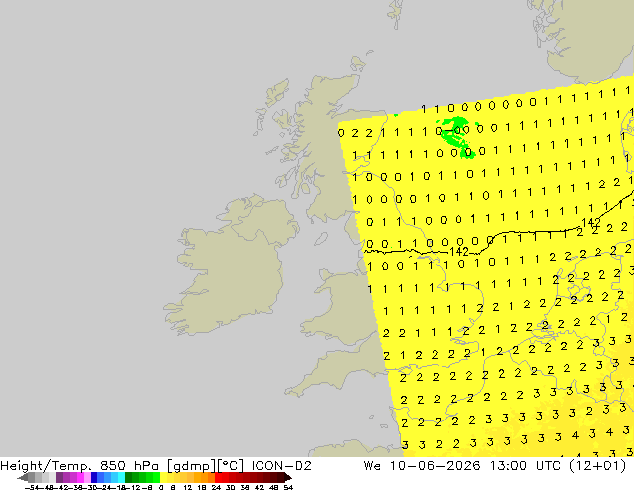Image resolution: width=634 pixels, height=490 pixels.
Task: Click the dark maroon right arrow end of color scale
Action: pyautogui.click(x=288, y=477)
